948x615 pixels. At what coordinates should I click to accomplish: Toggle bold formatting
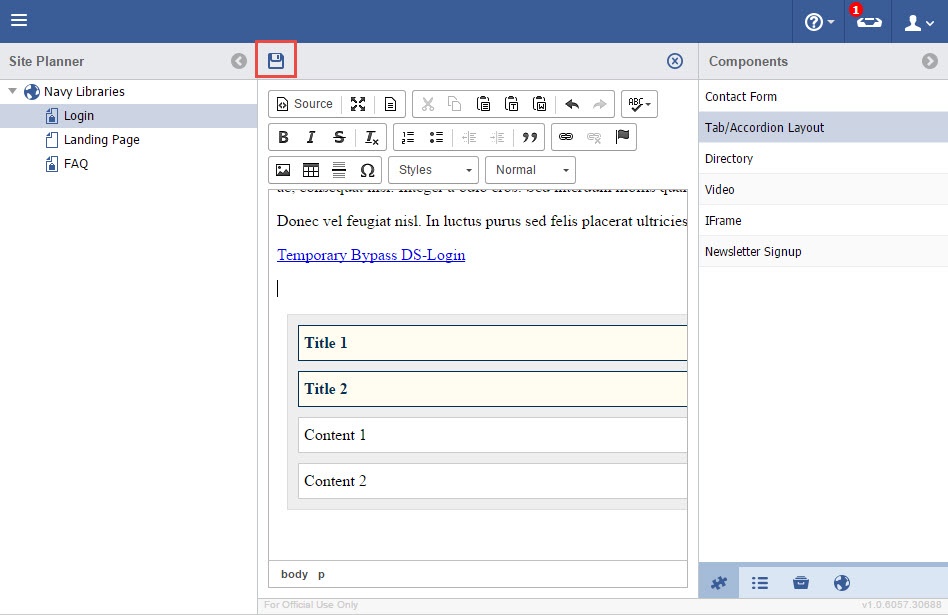point(283,137)
